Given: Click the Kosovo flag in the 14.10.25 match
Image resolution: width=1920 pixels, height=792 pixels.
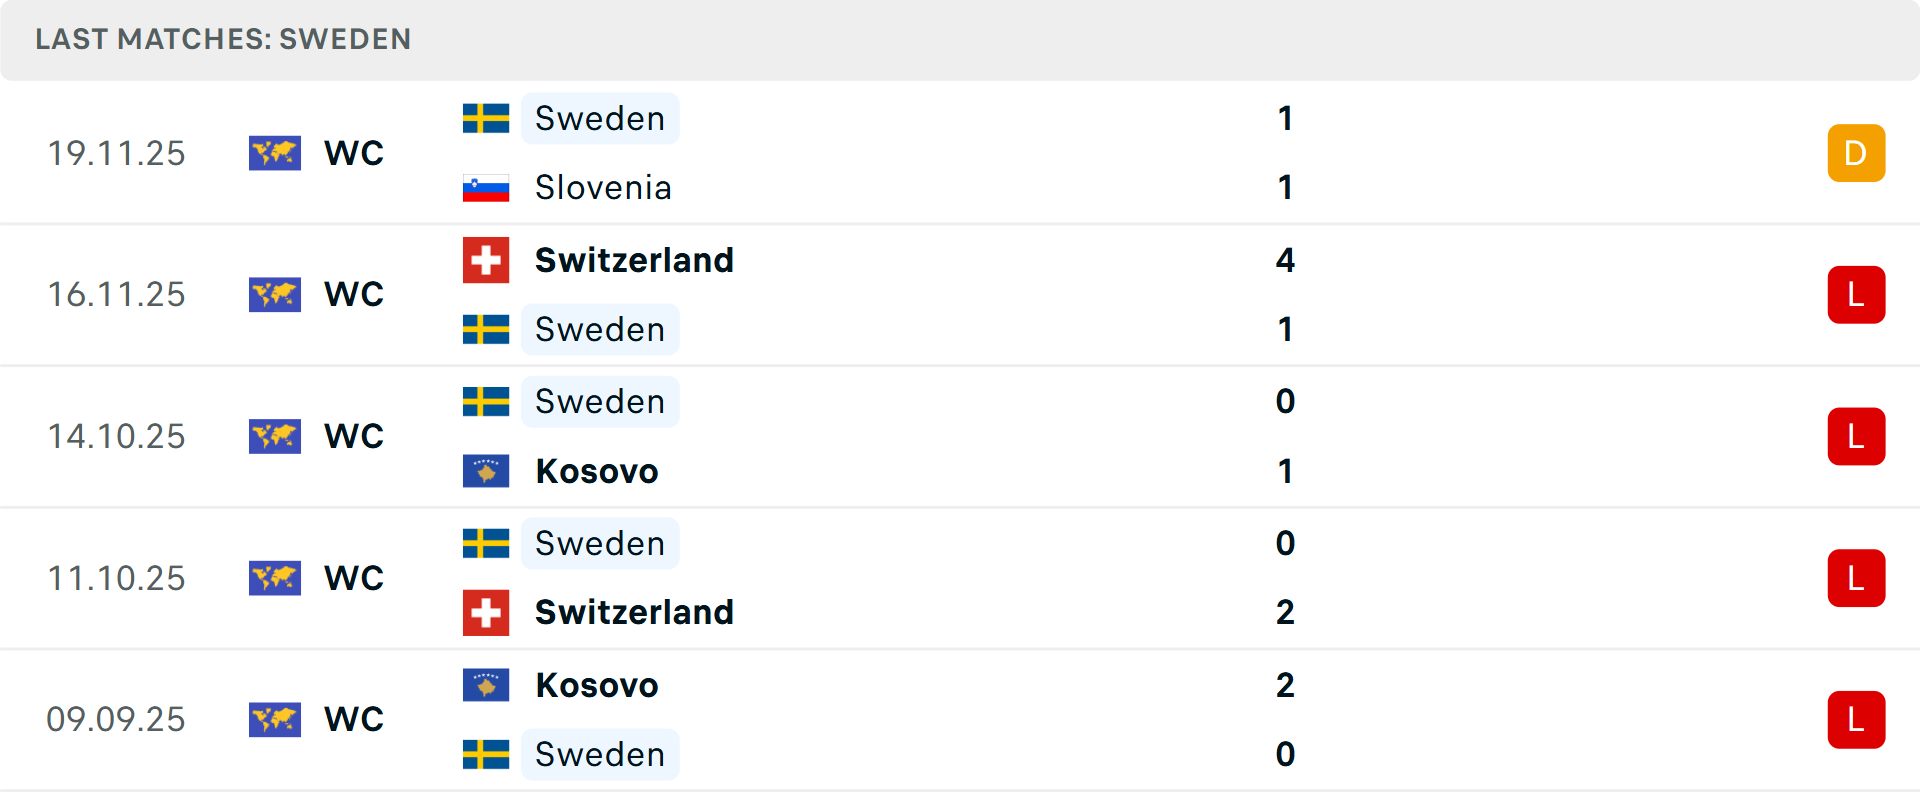Looking at the screenshot, I should 486,471.
